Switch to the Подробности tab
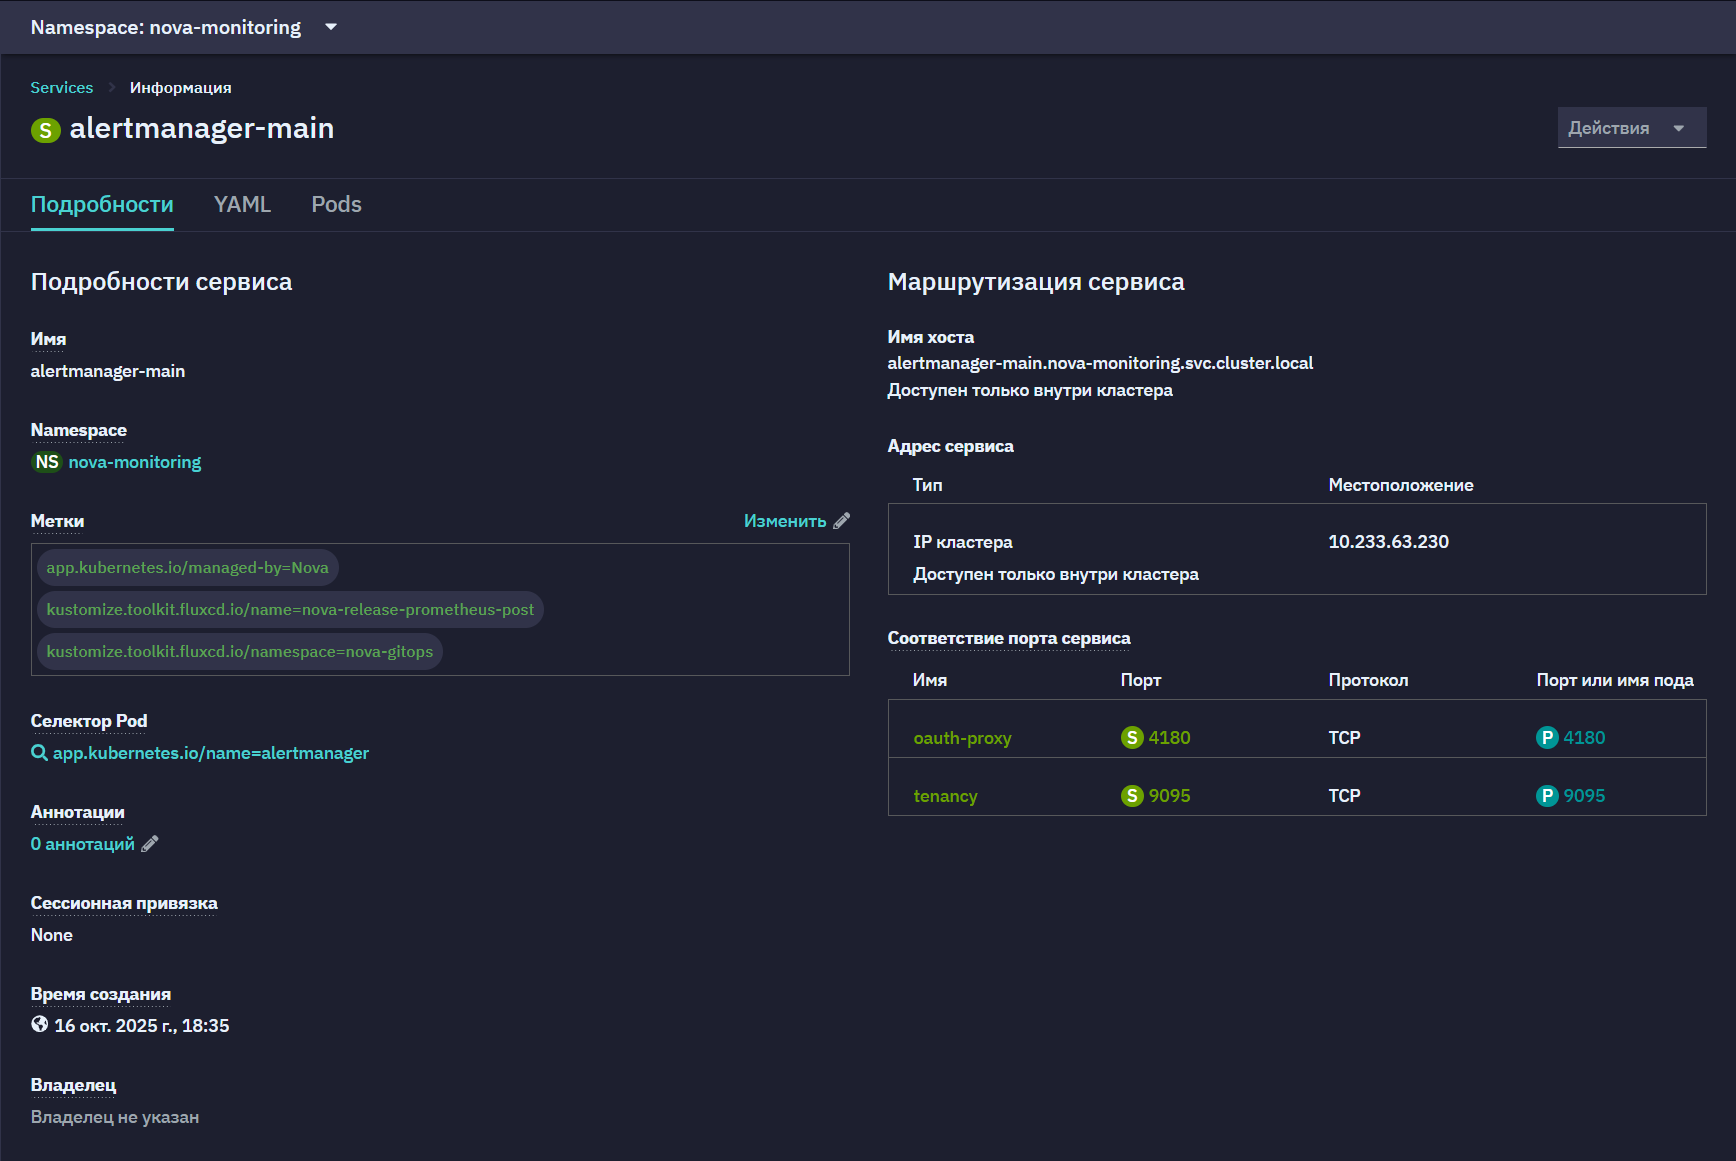1736x1161 pixels. 102,204
